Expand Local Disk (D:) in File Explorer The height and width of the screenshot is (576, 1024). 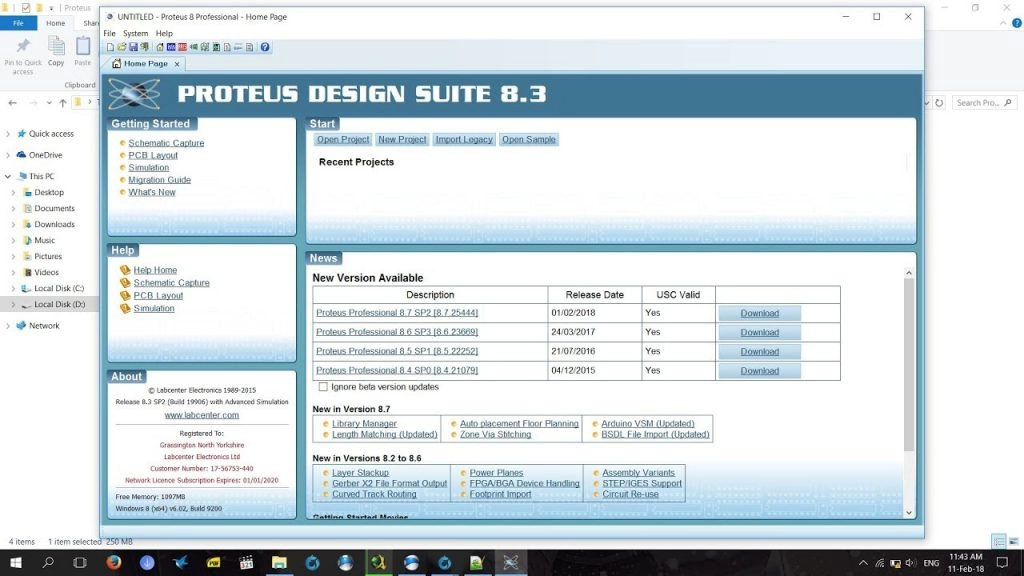pos(13,304)
